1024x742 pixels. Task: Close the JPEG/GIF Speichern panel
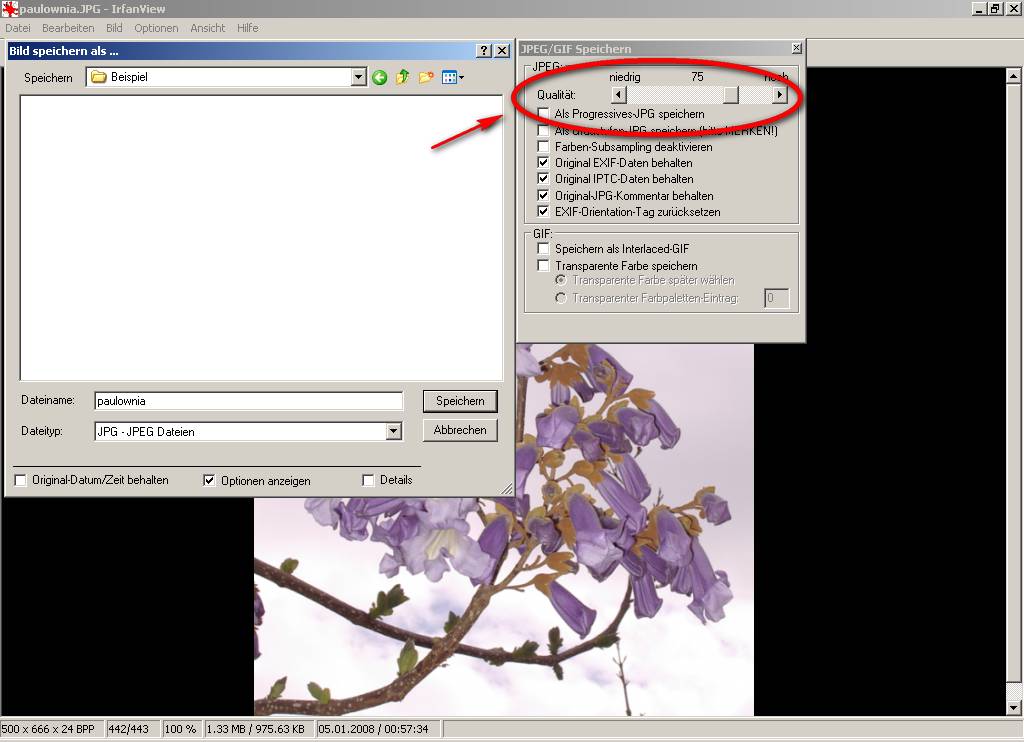pos(796,48)
